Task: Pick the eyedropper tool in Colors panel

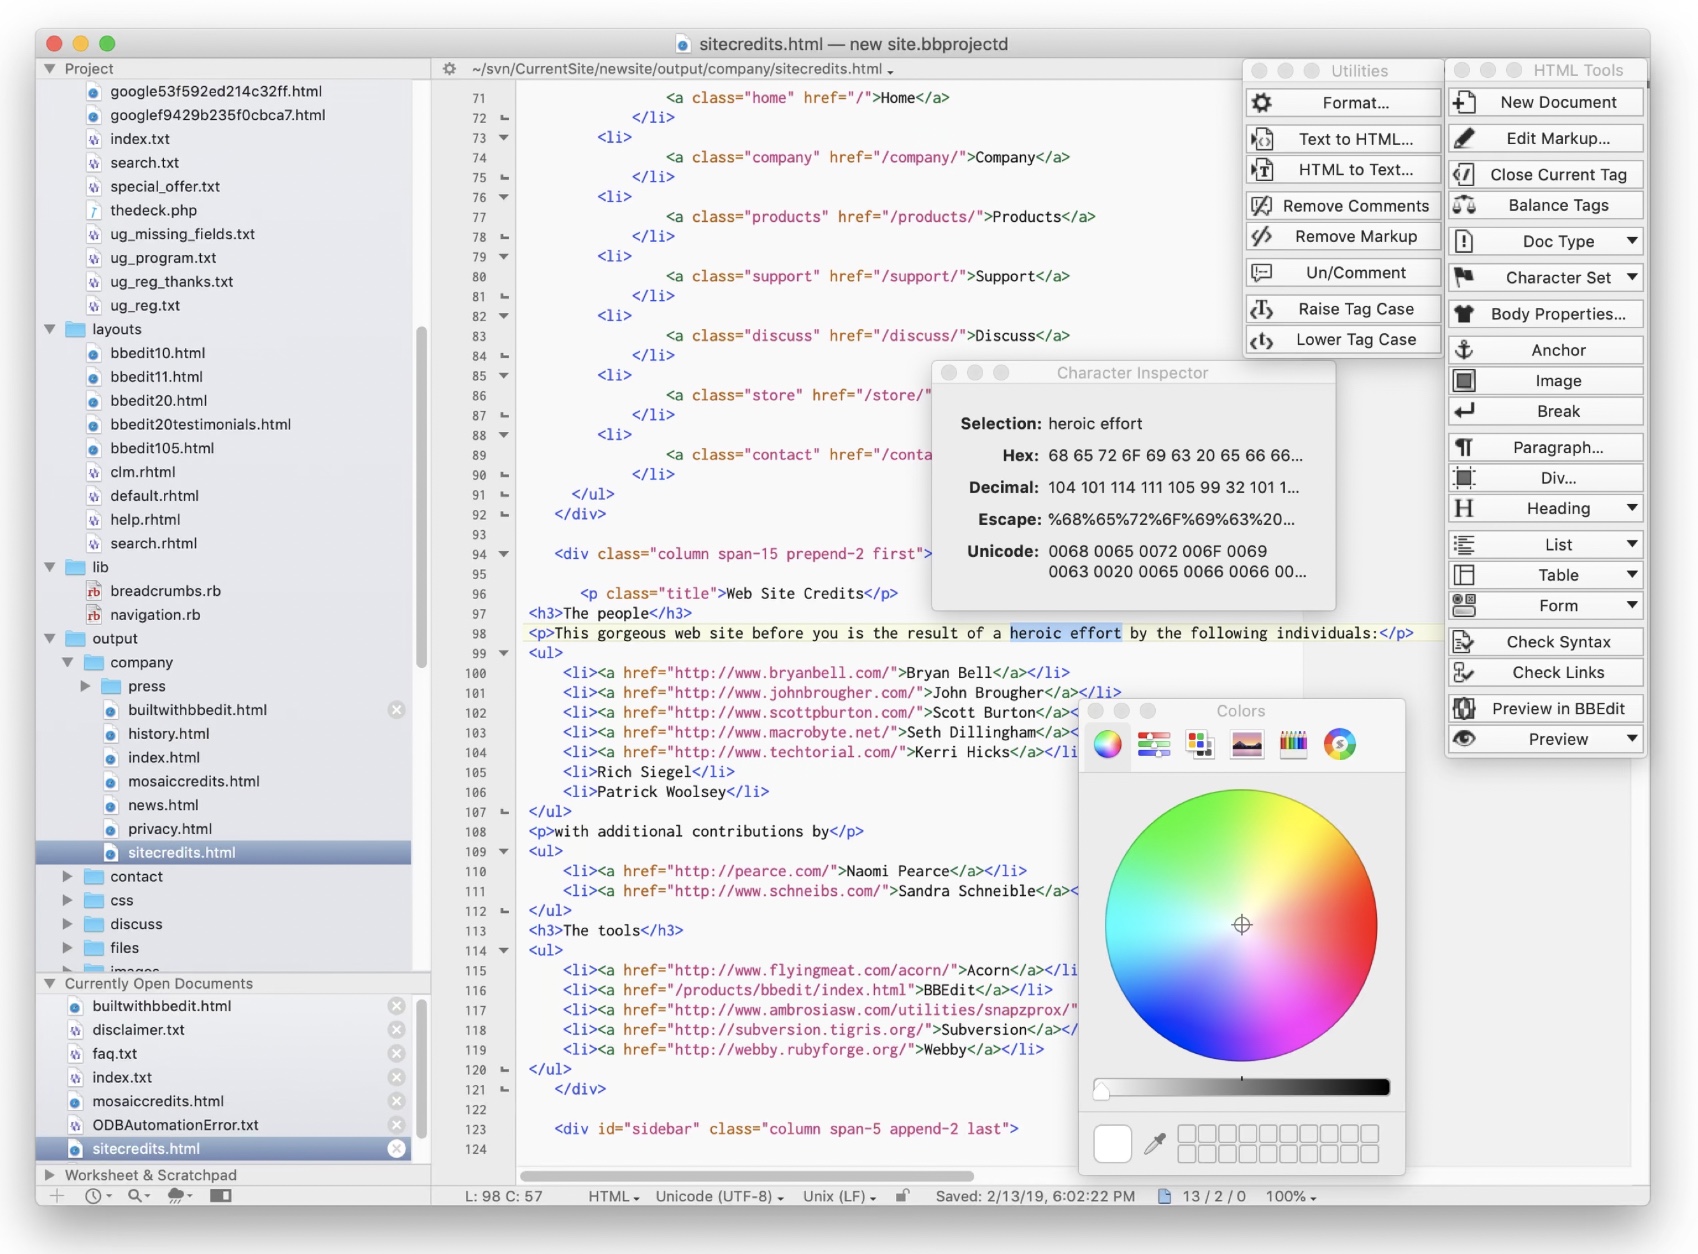Action: [x=1155, y=1143]
